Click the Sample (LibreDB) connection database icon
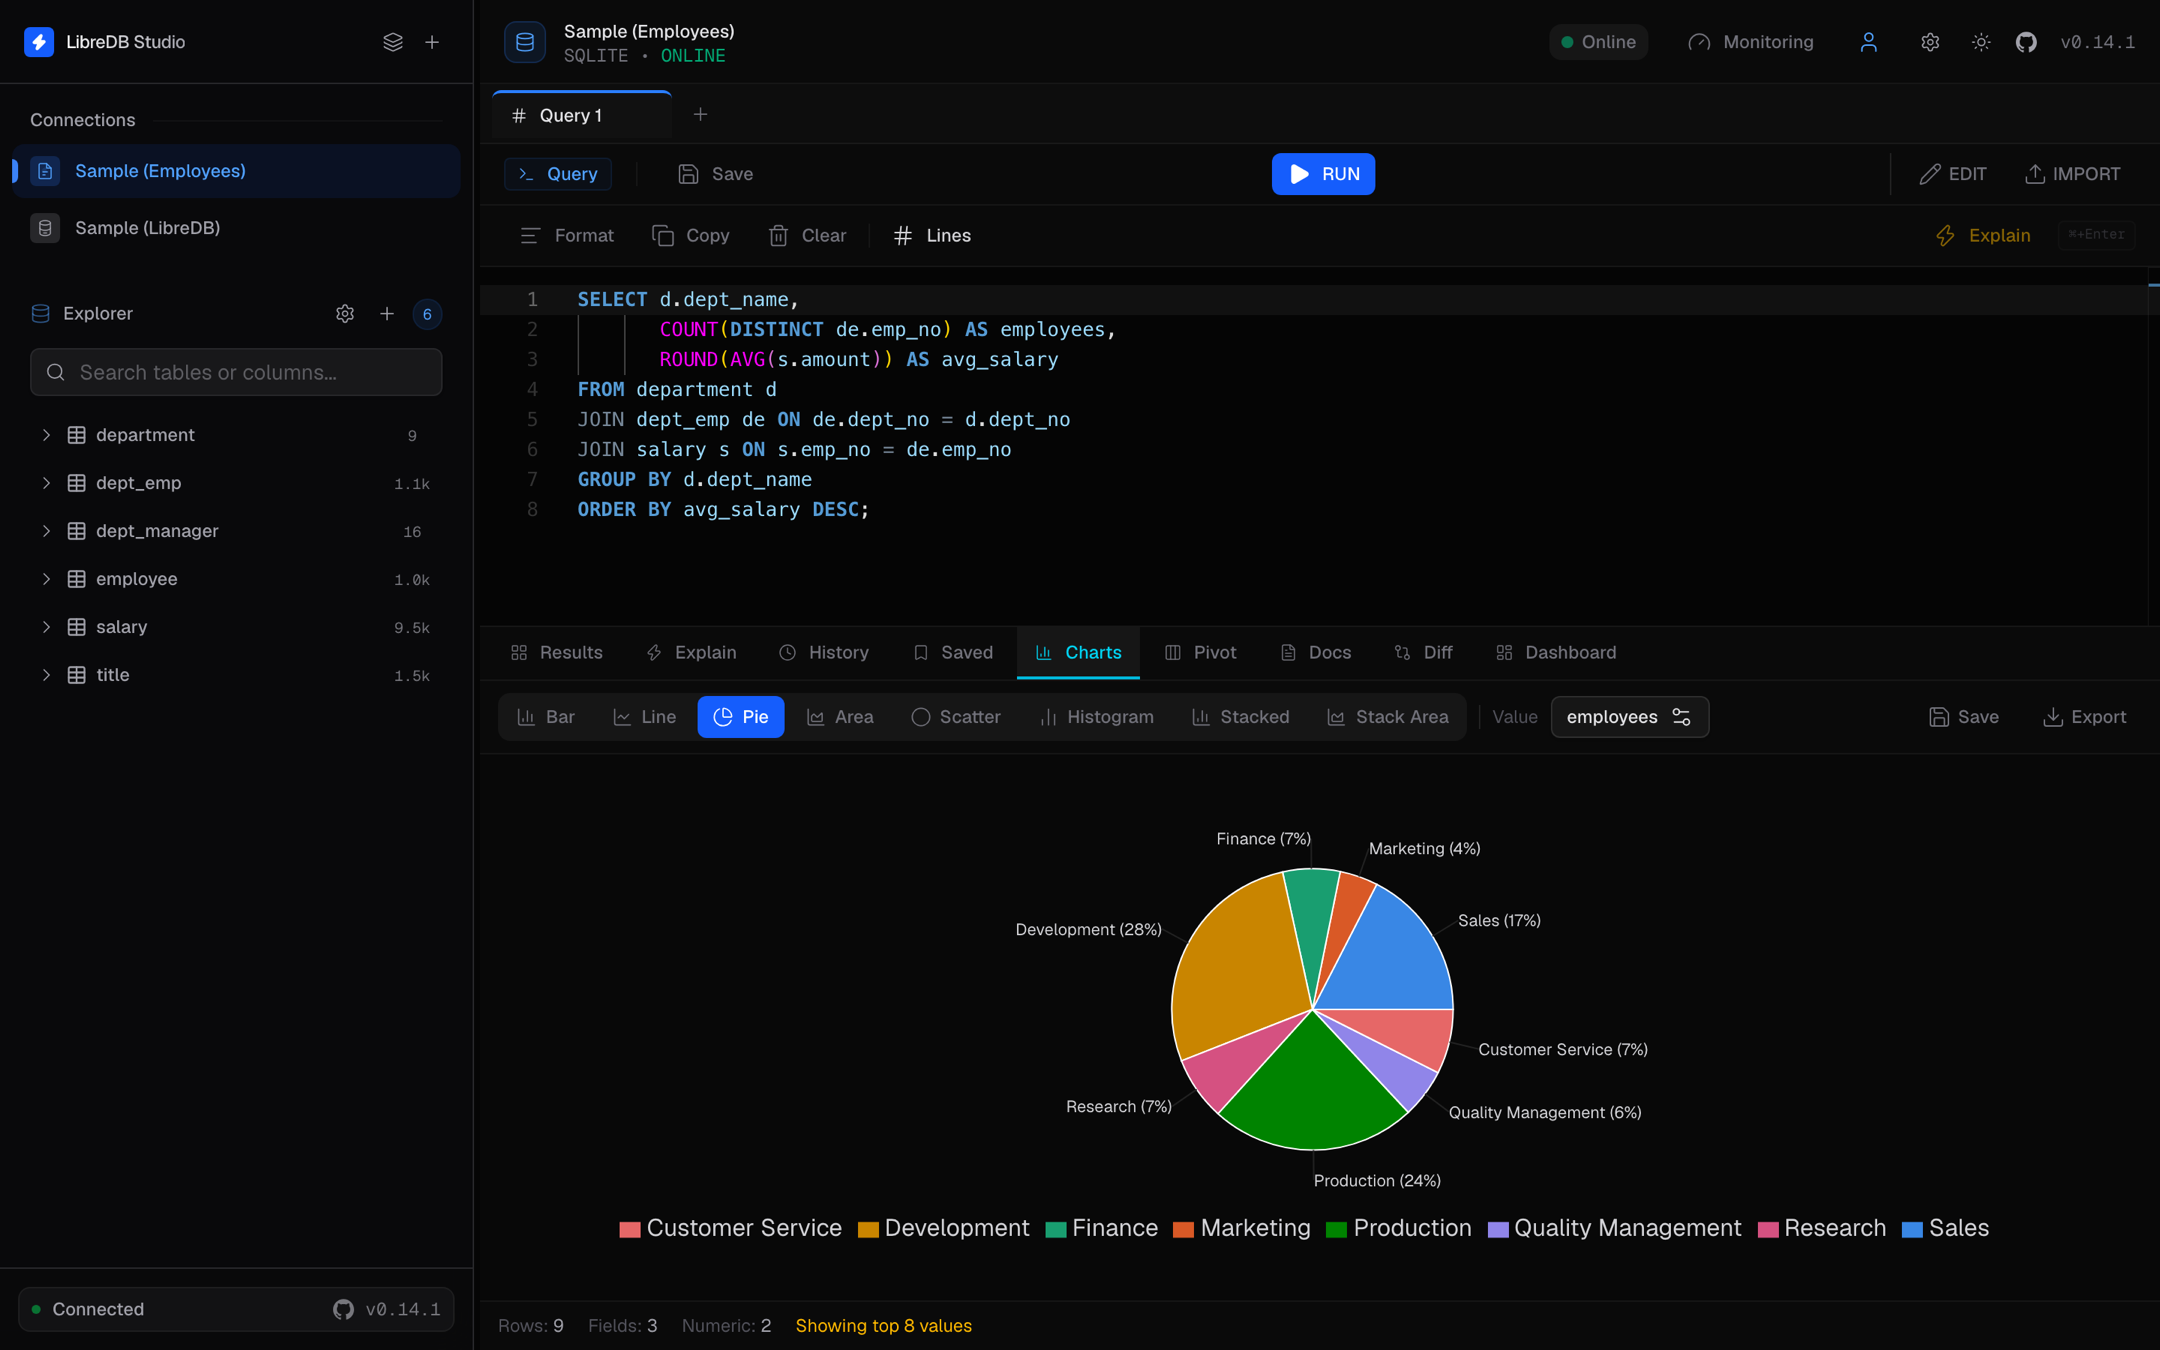 pos(45,228)
